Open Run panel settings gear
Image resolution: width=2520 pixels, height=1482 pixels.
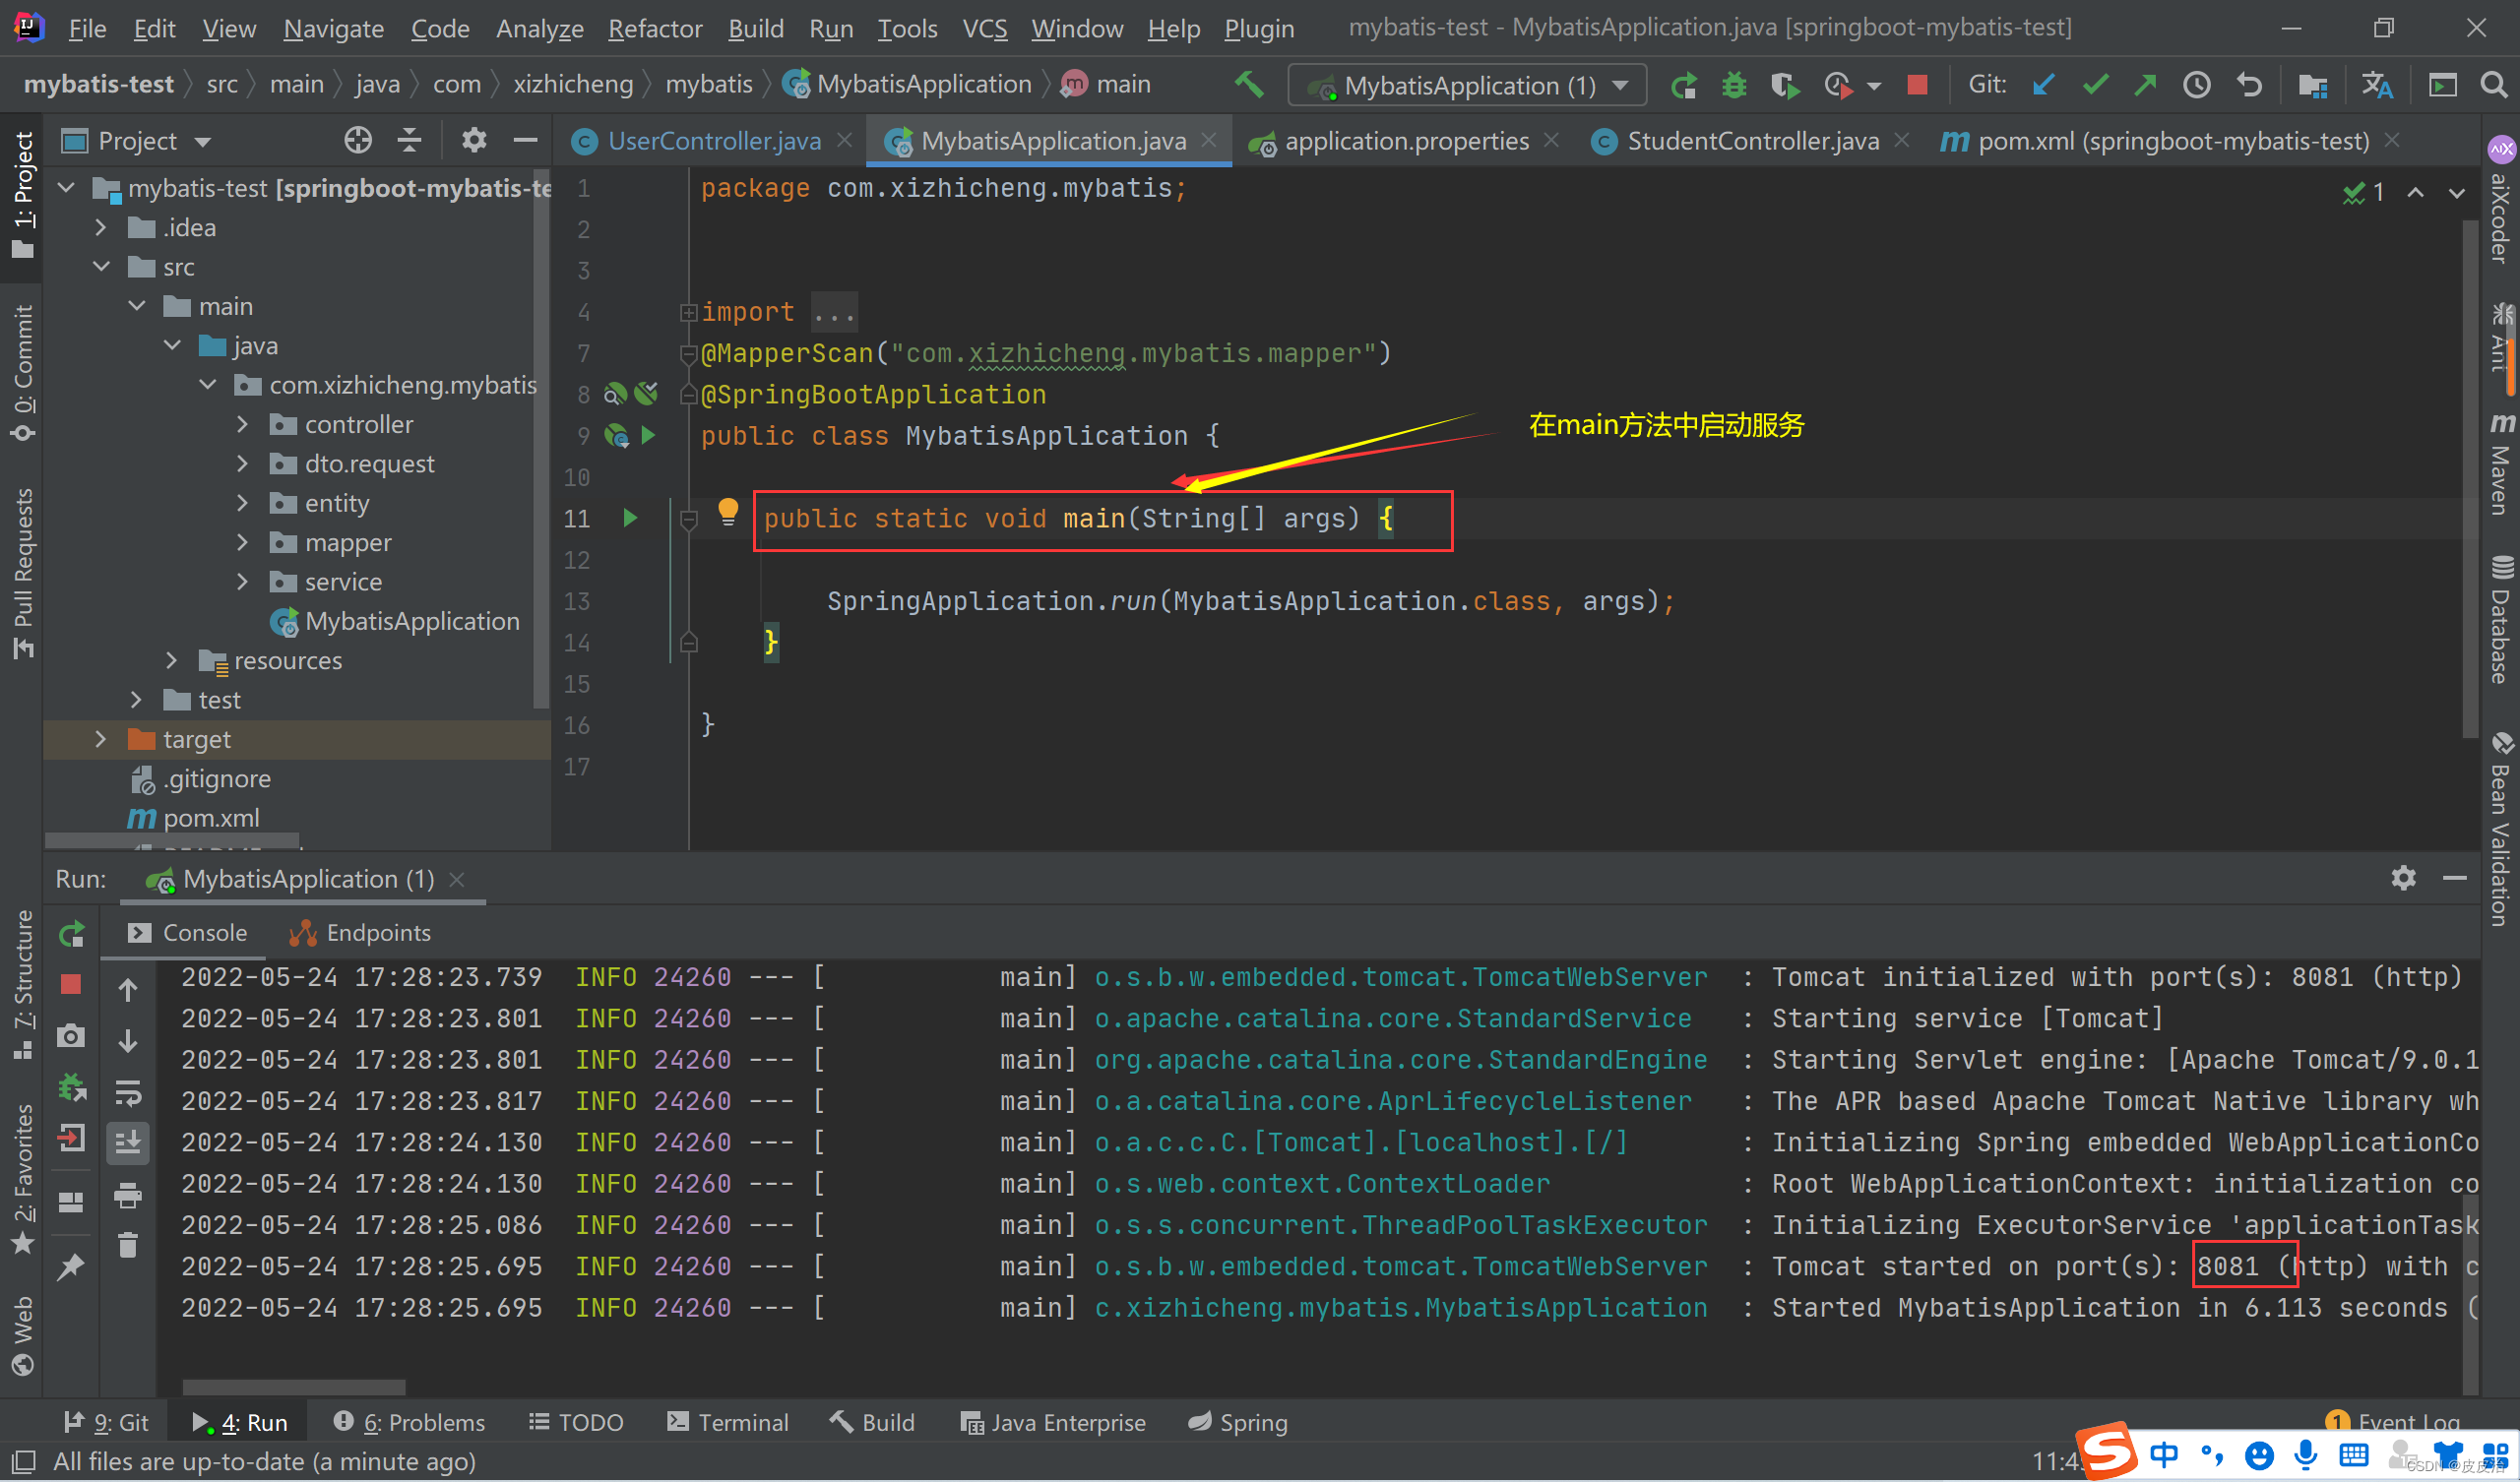pyautogui.click(x=2403, y=878)
